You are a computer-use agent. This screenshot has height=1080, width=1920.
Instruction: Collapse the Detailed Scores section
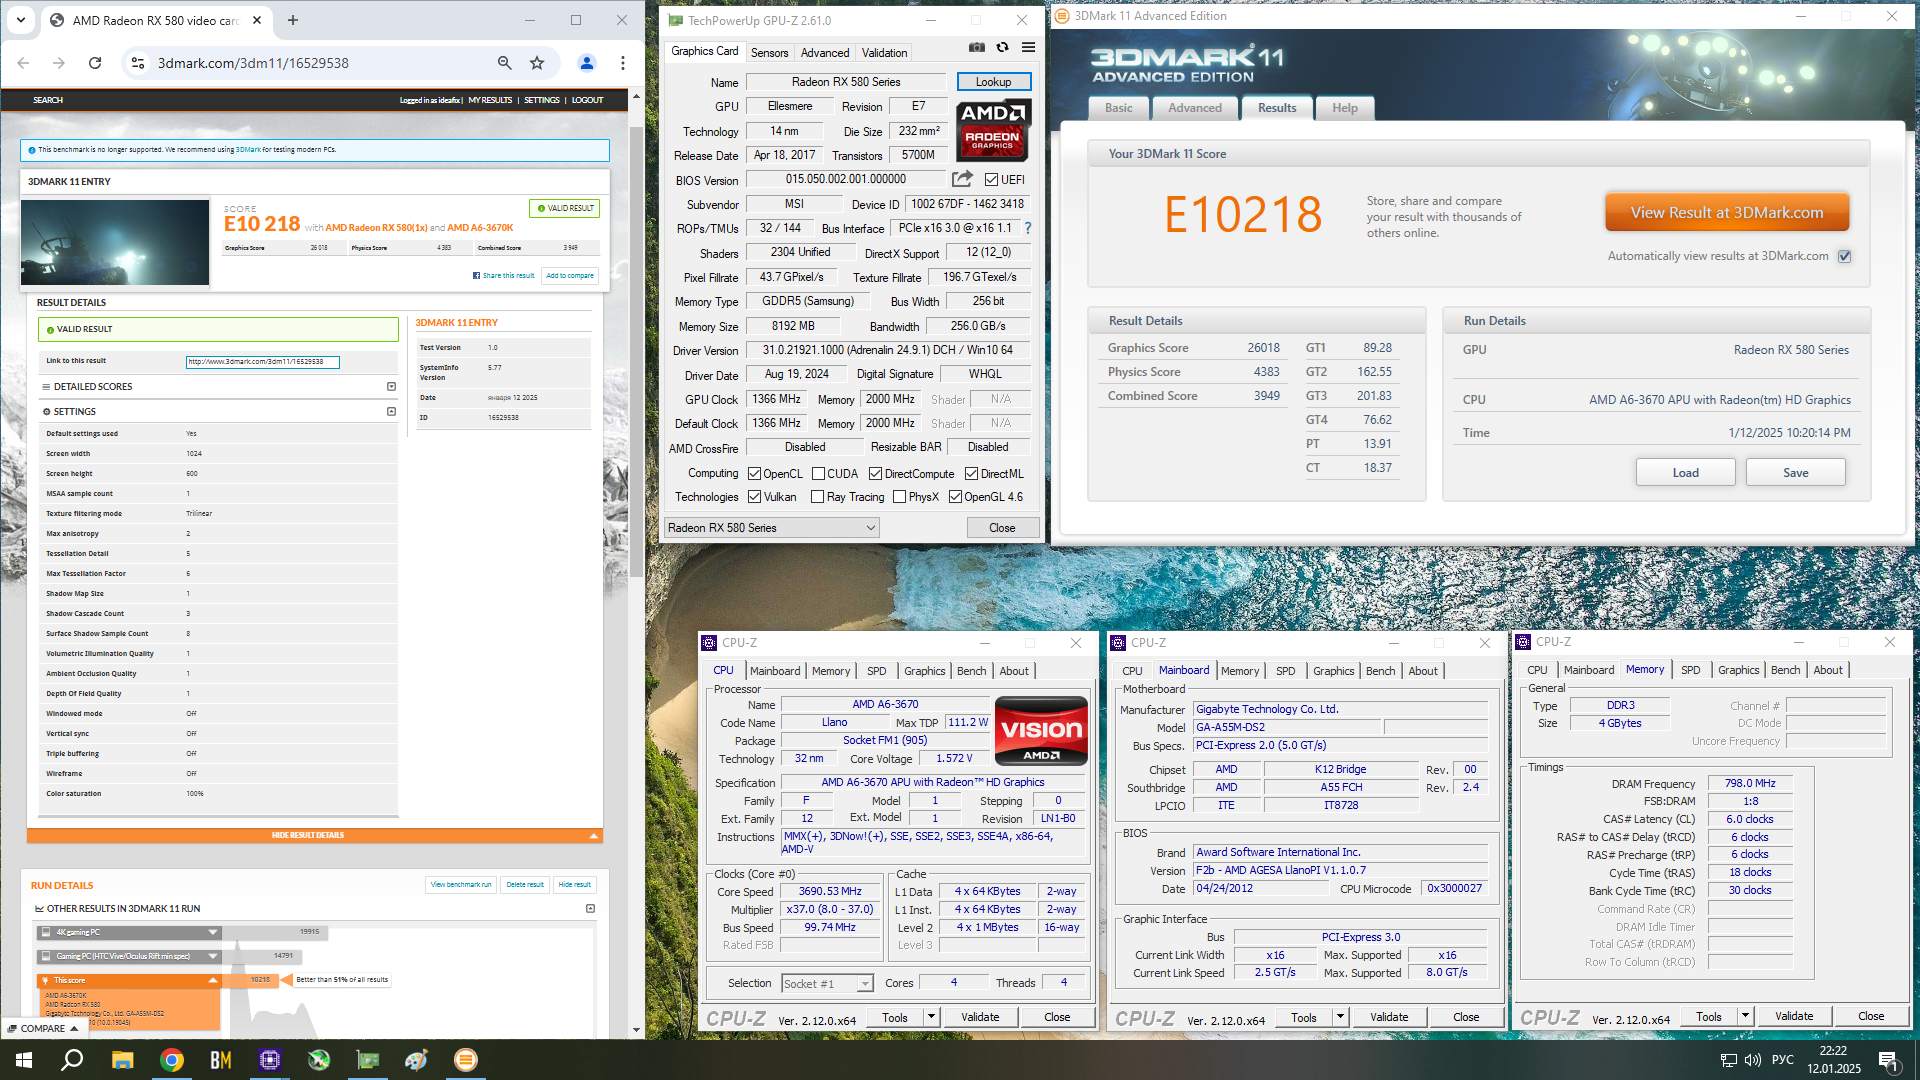point(391,386)
